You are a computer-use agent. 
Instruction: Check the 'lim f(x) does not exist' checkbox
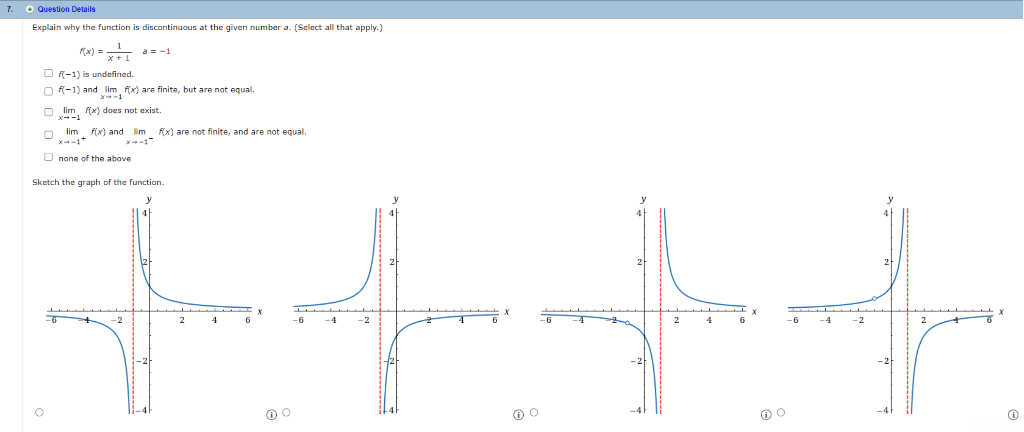click(x=48, y=112)
